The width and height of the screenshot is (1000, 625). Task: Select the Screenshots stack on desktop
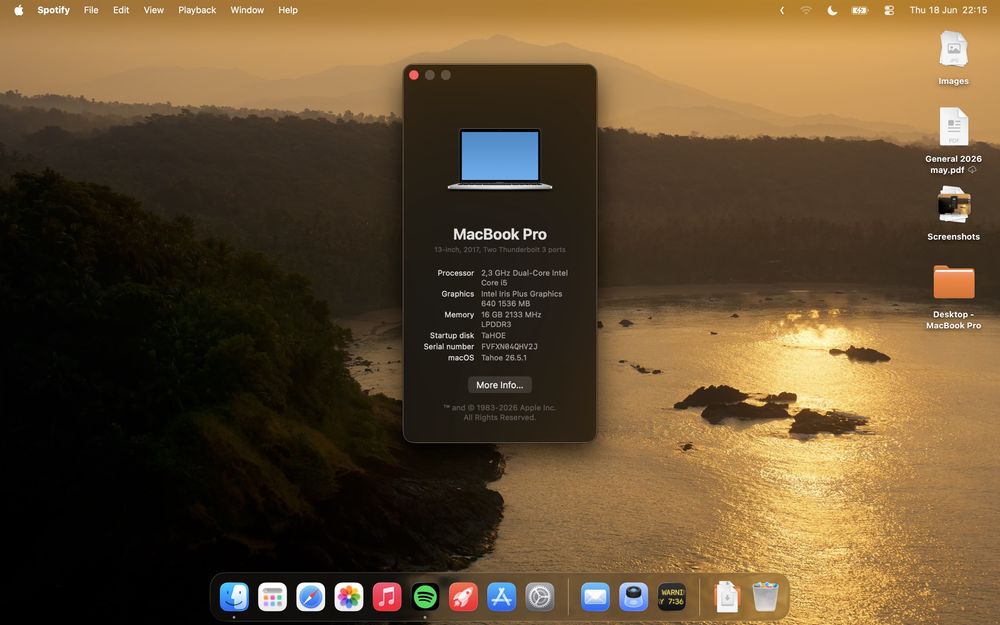tap(953, 213)
